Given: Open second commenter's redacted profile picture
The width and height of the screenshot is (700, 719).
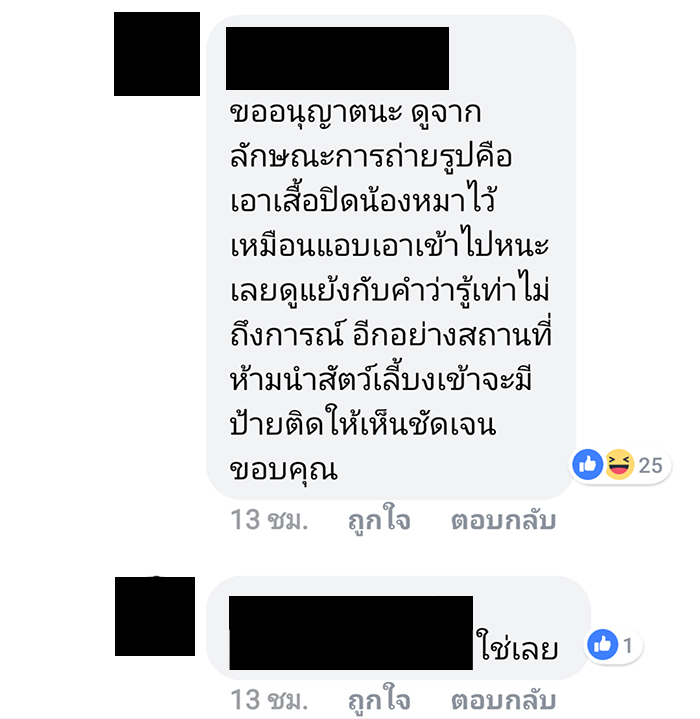Looking at the screenshot, I should pyautogui.click(x=155, y=616).
